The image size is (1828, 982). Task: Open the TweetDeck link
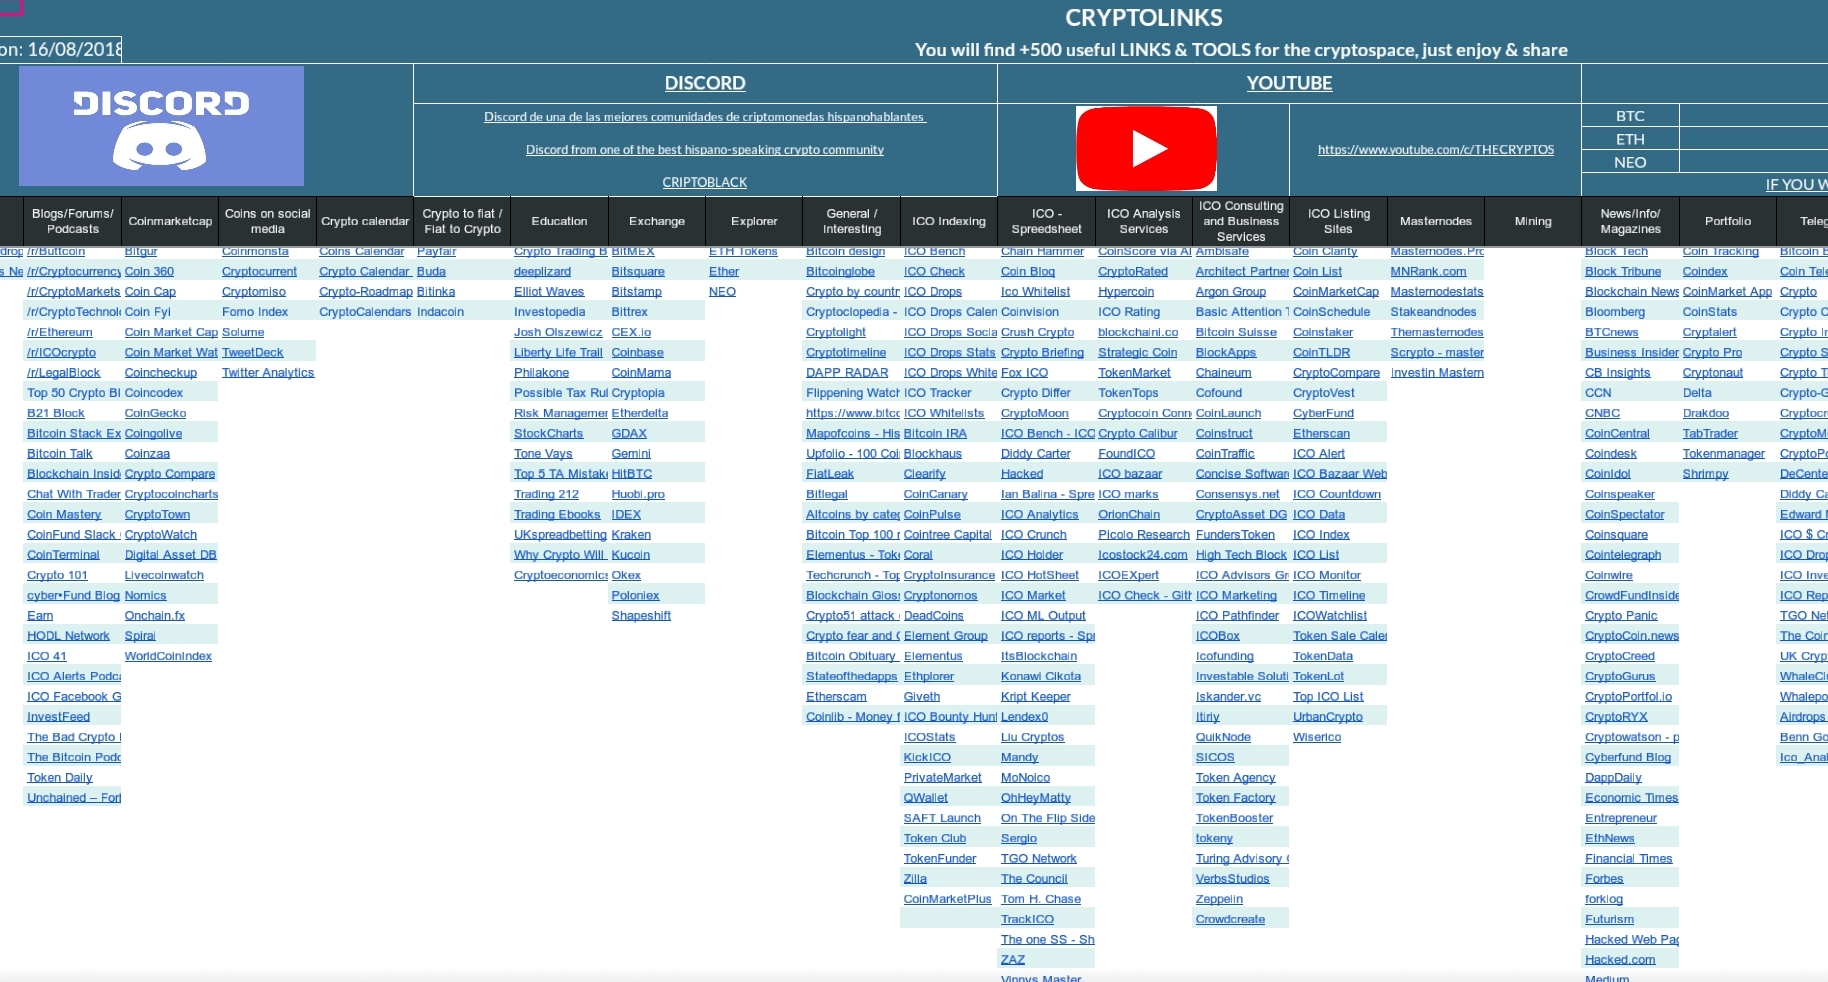coord(253,353)
